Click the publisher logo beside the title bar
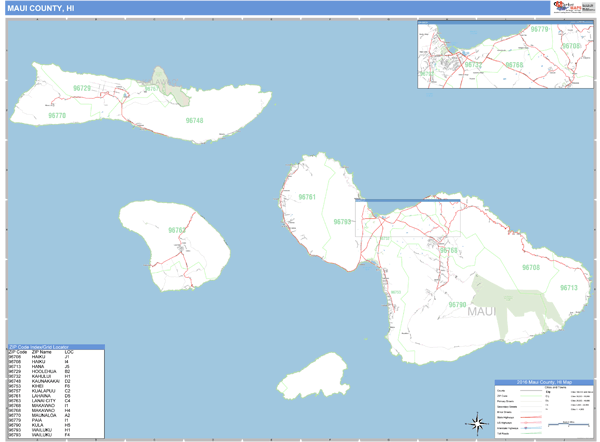600x442 pixels. (574, 8)
